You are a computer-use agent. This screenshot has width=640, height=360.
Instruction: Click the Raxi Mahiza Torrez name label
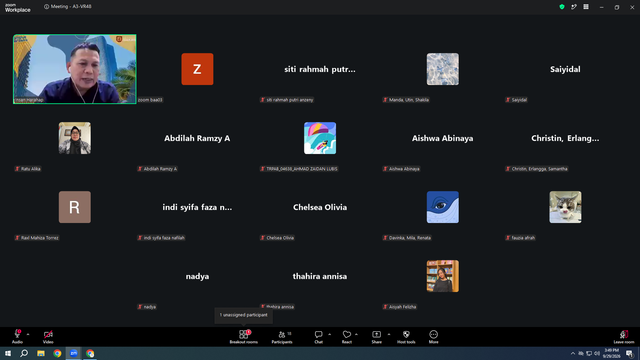click(x=37, y=238)
